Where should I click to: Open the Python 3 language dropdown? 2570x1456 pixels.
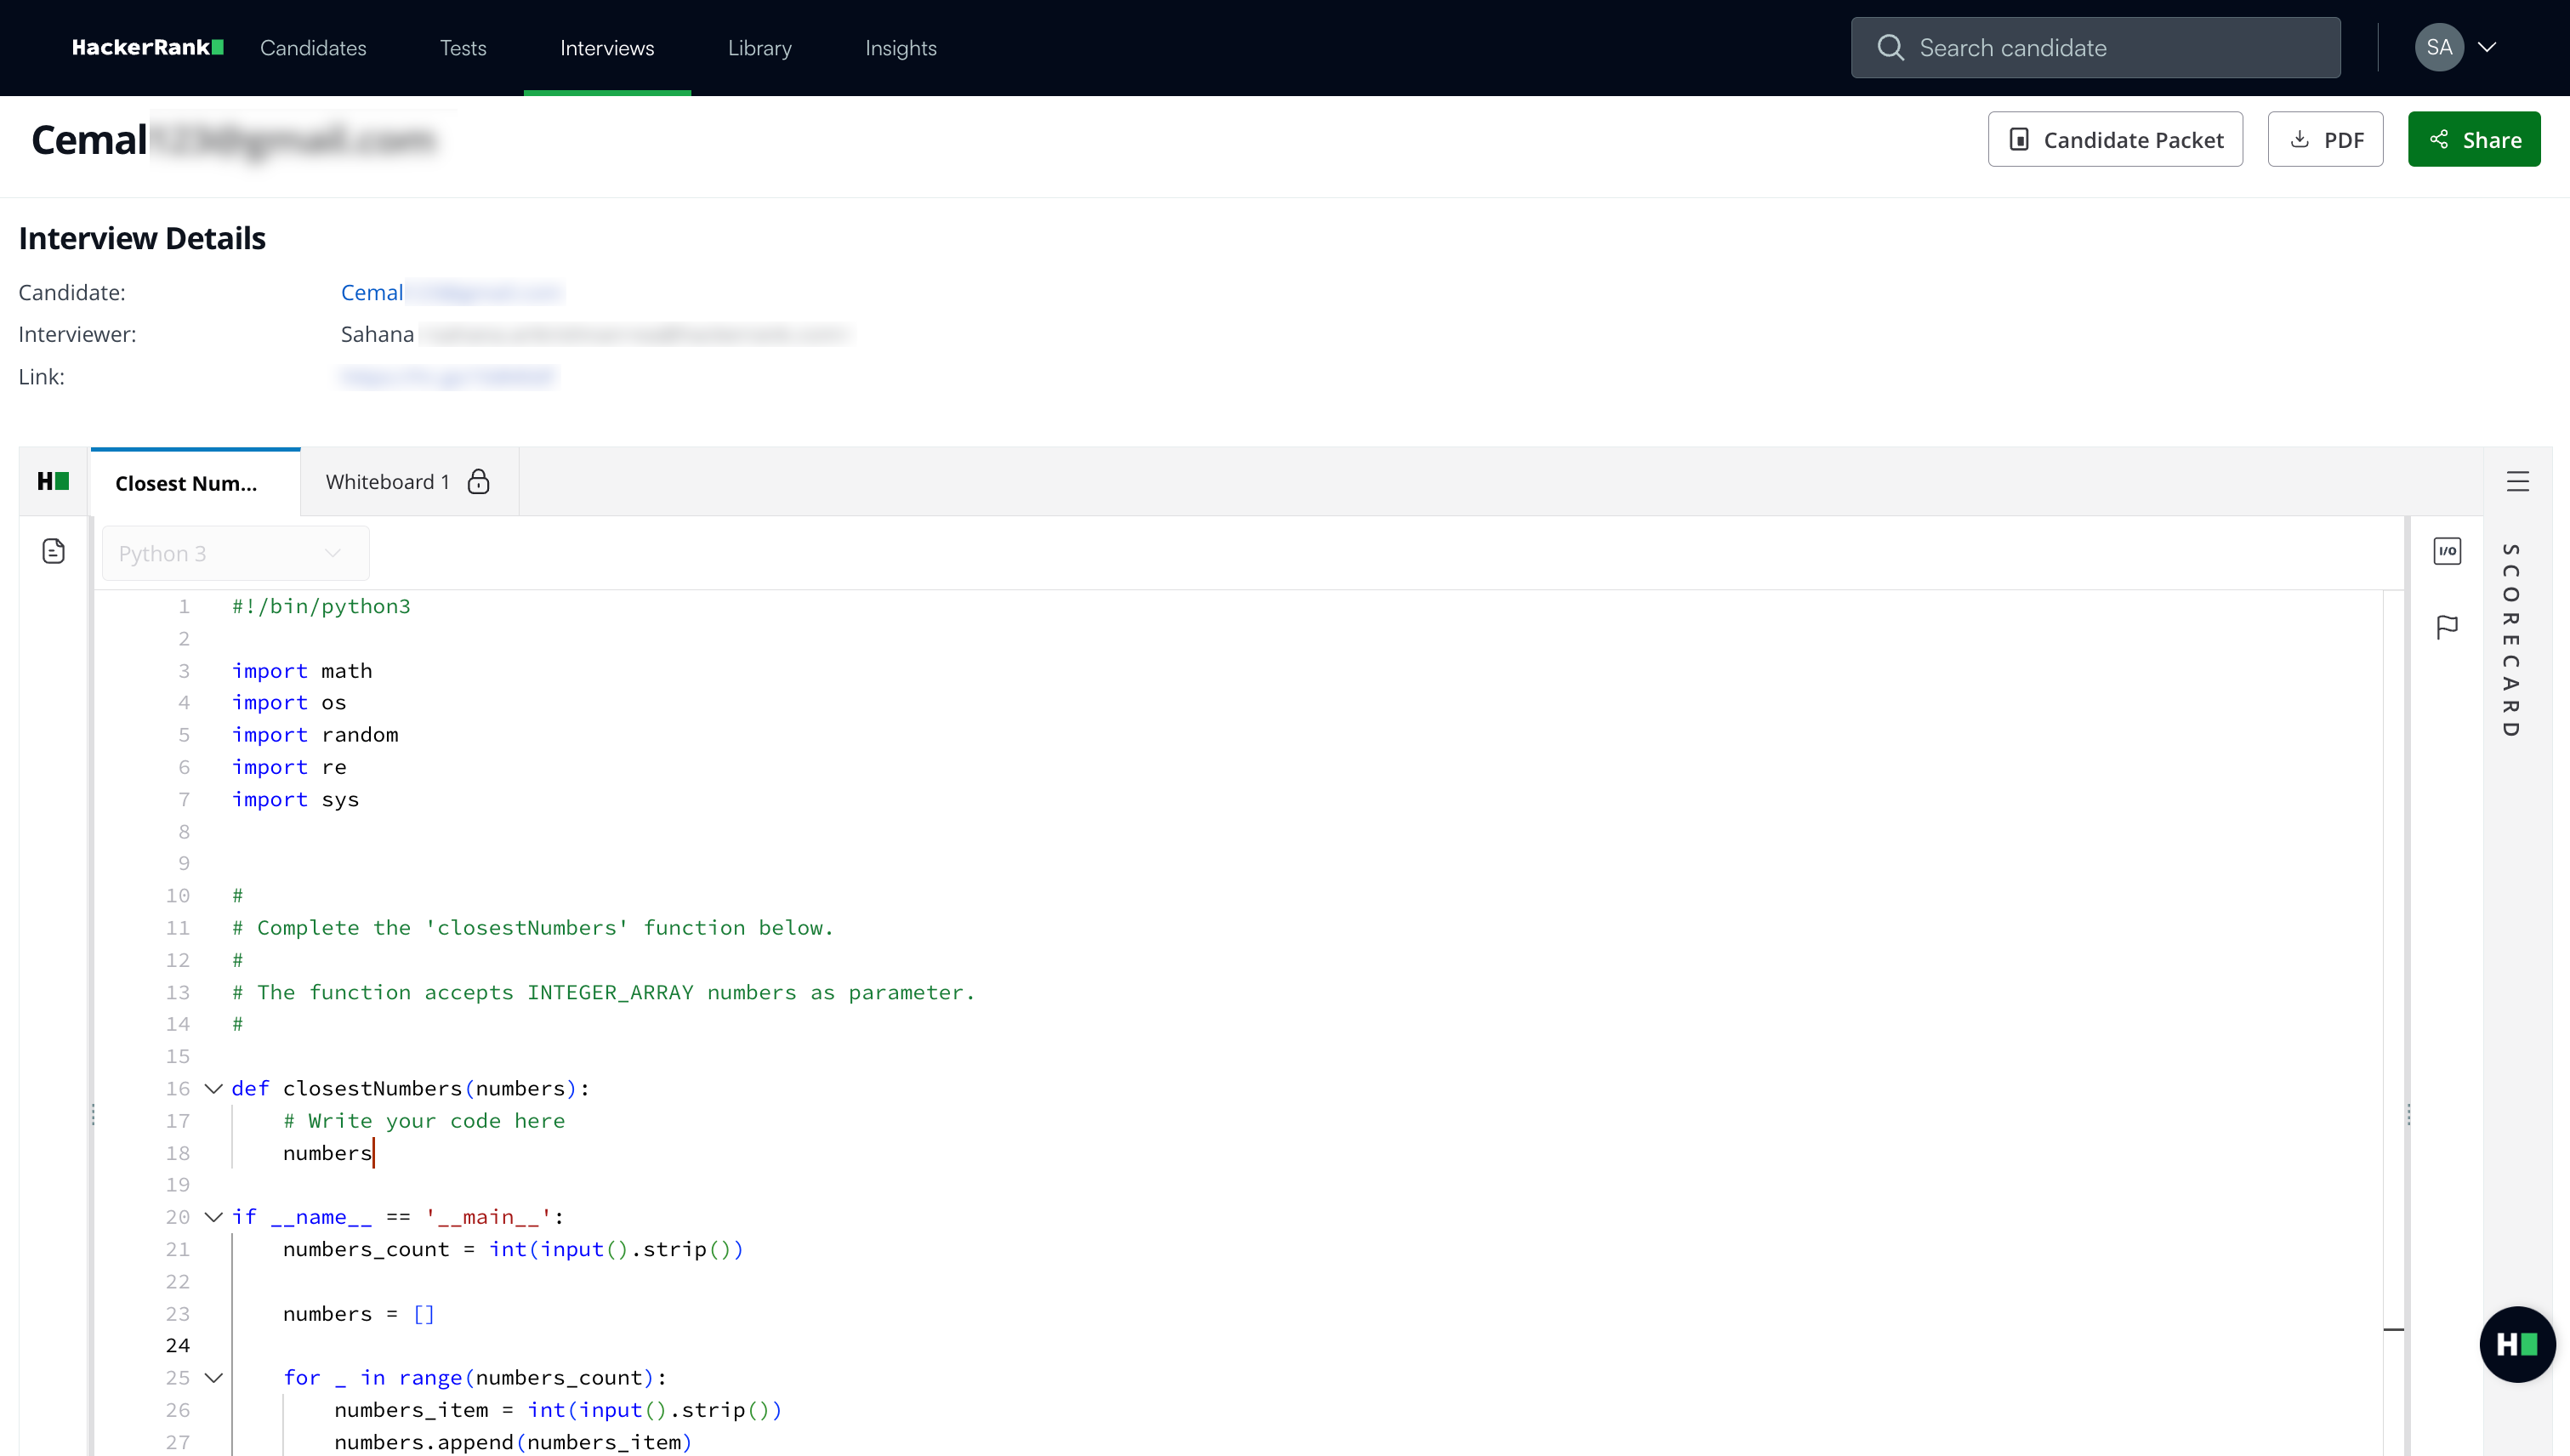(x=235, y=553)
